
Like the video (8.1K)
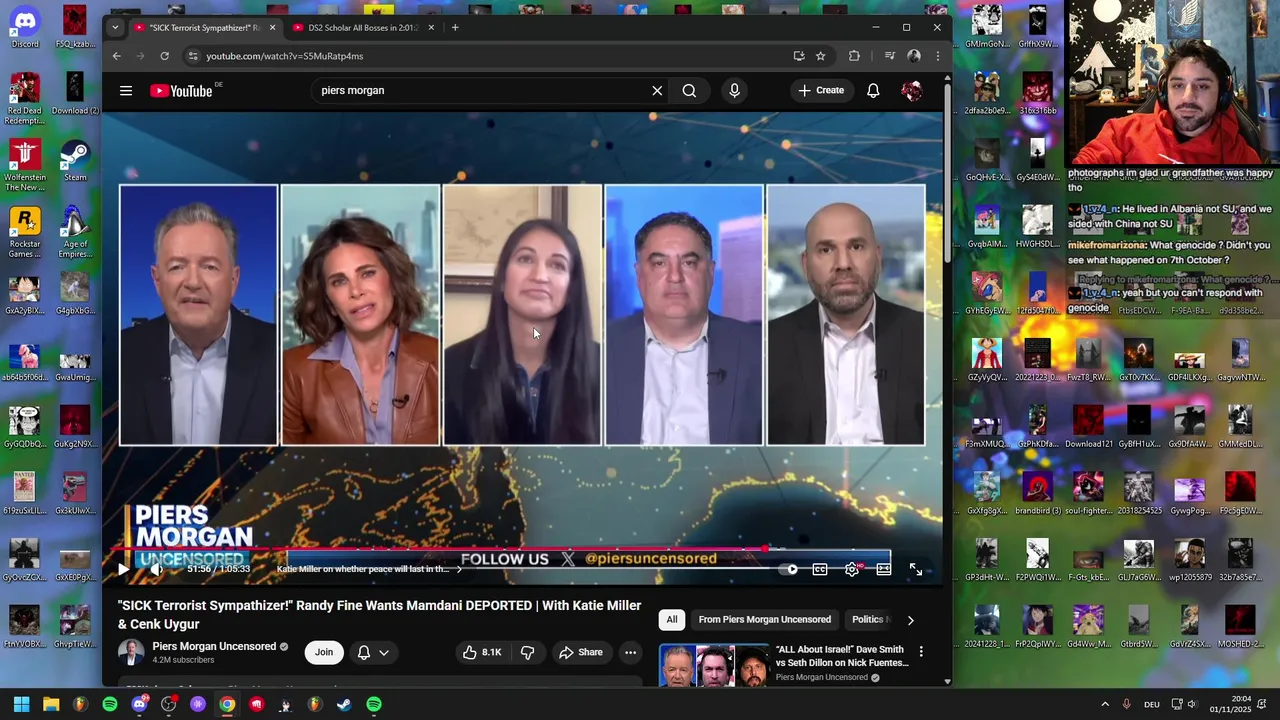pos(482,652)
